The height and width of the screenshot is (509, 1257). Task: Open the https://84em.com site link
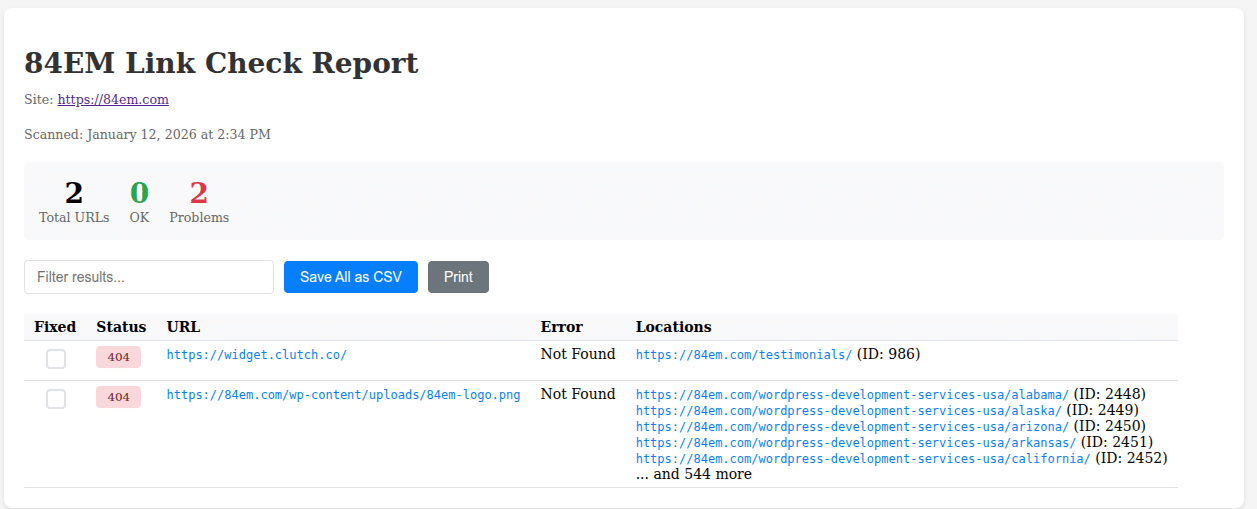[x=113, y=100]
